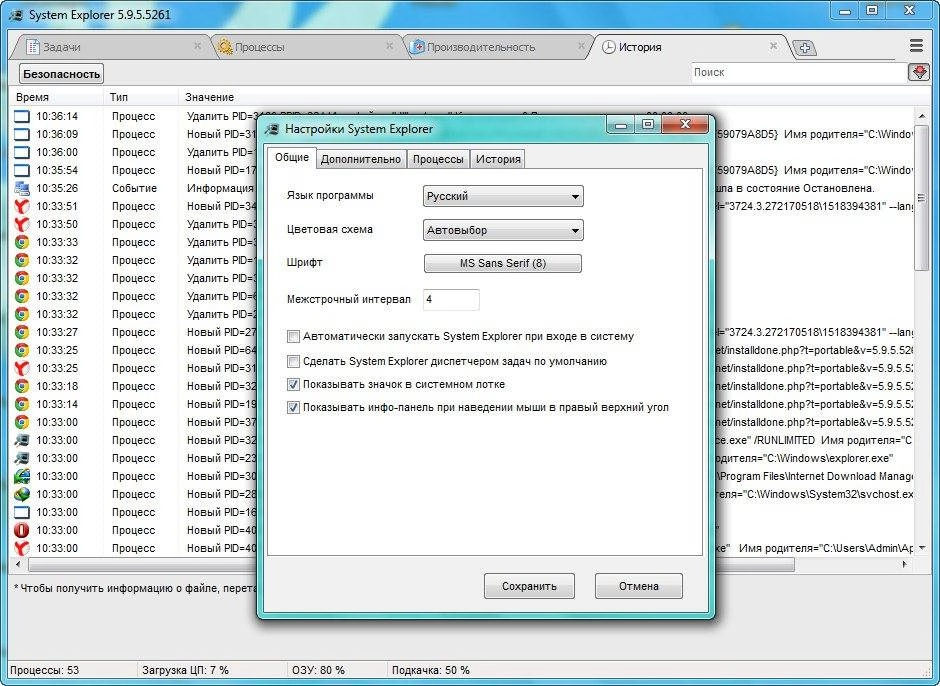Click the gear icon on Процессы tab
940x686 pixels.
click(225, 47)
